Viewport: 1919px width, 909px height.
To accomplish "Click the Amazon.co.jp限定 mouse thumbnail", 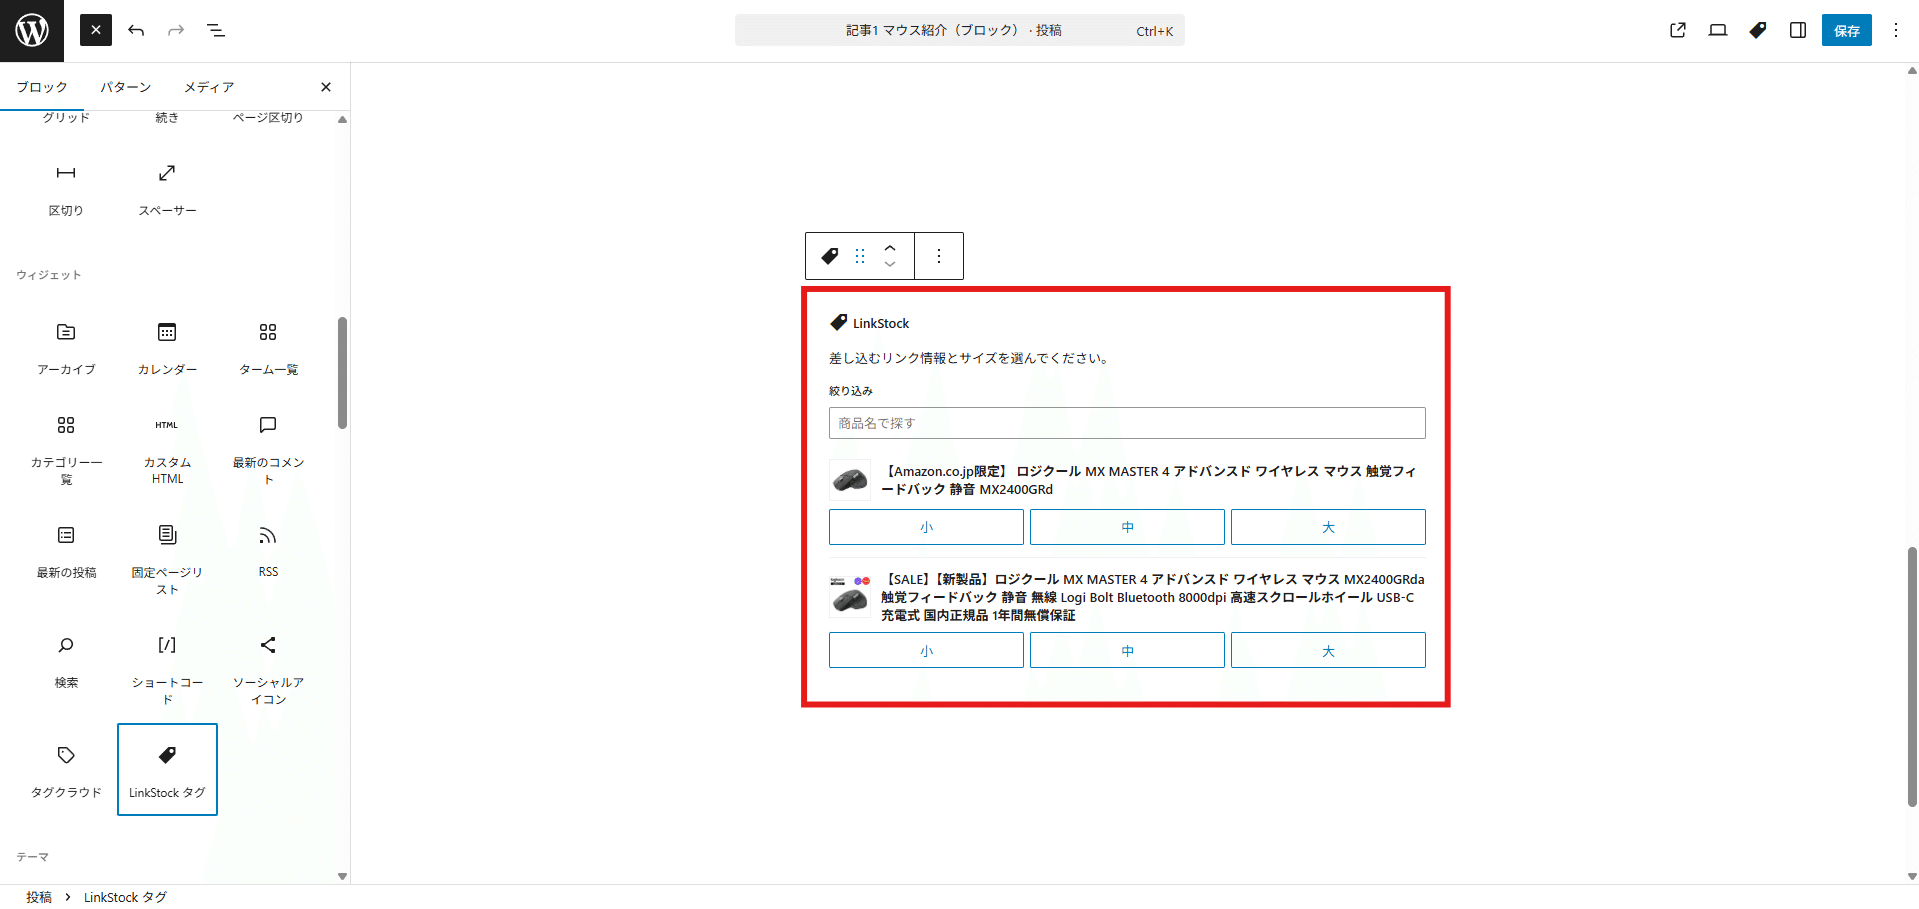I will (x=850, y=480).
